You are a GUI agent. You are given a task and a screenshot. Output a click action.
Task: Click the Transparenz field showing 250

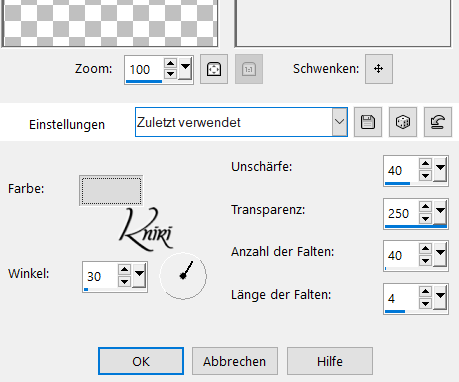click(x=401, y=214)
